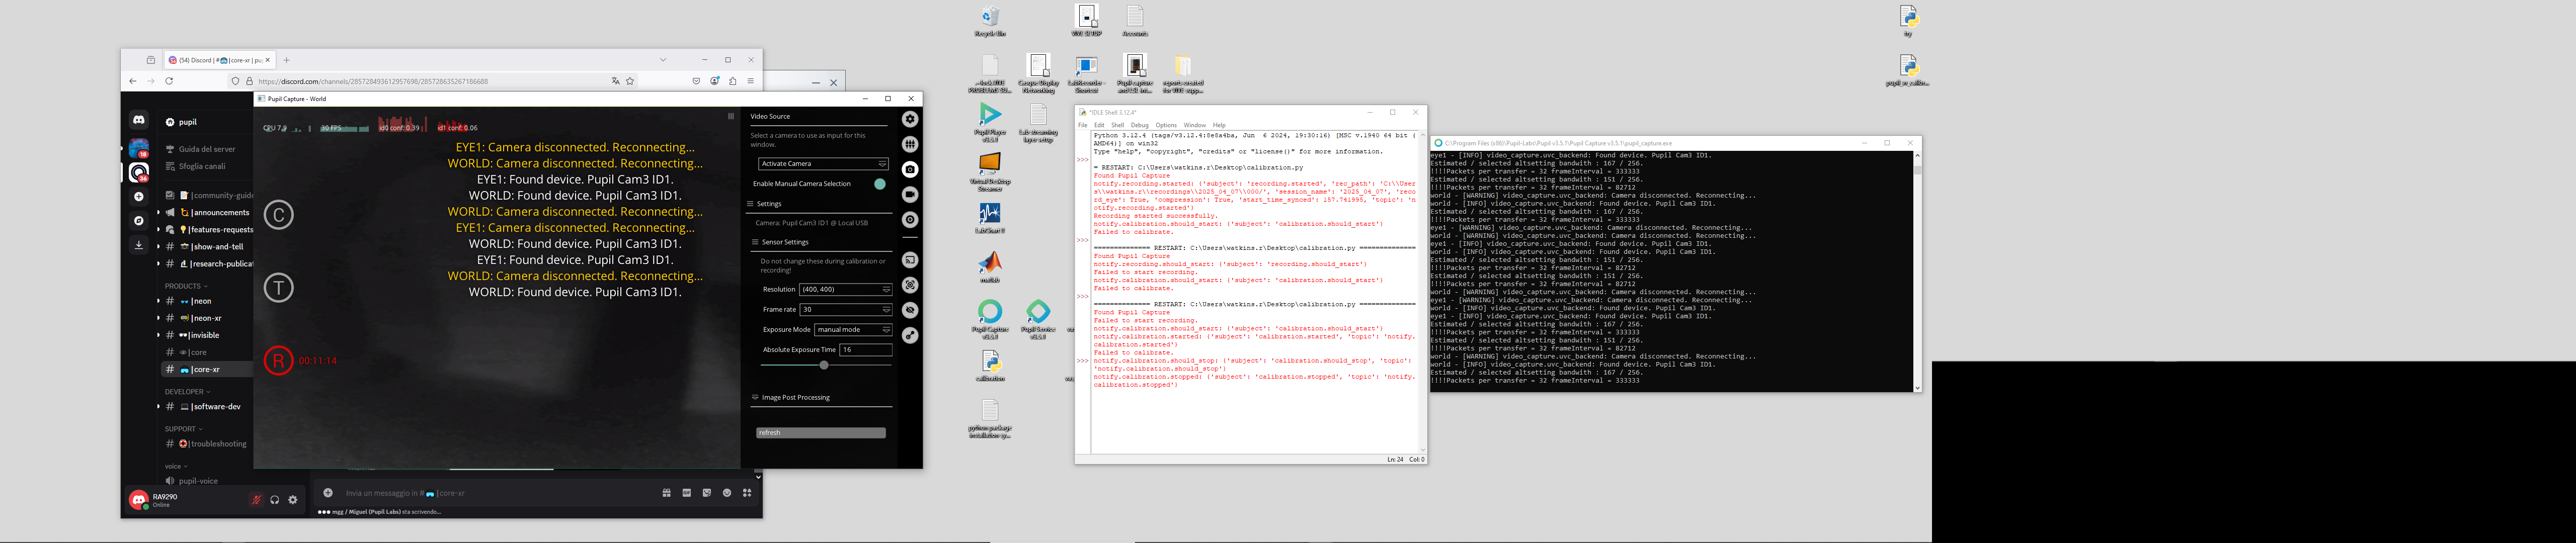Select the LabChart 8 desktop icon
The width and height of the screenshot is (2576, 543).
click(x=989, y=218)
